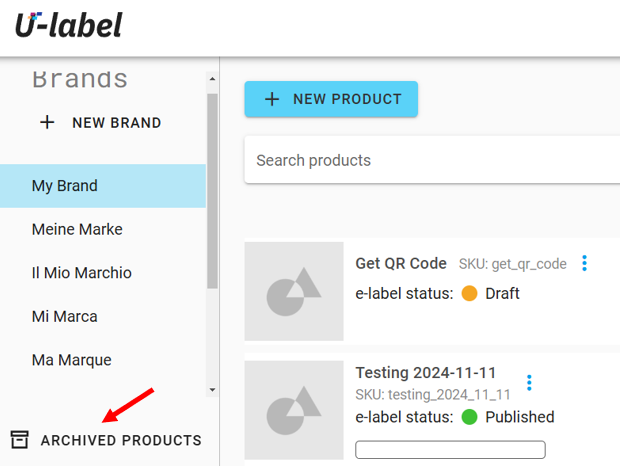Open Mi Marca brand
This screenshot has height=469, width=621.
65,316
